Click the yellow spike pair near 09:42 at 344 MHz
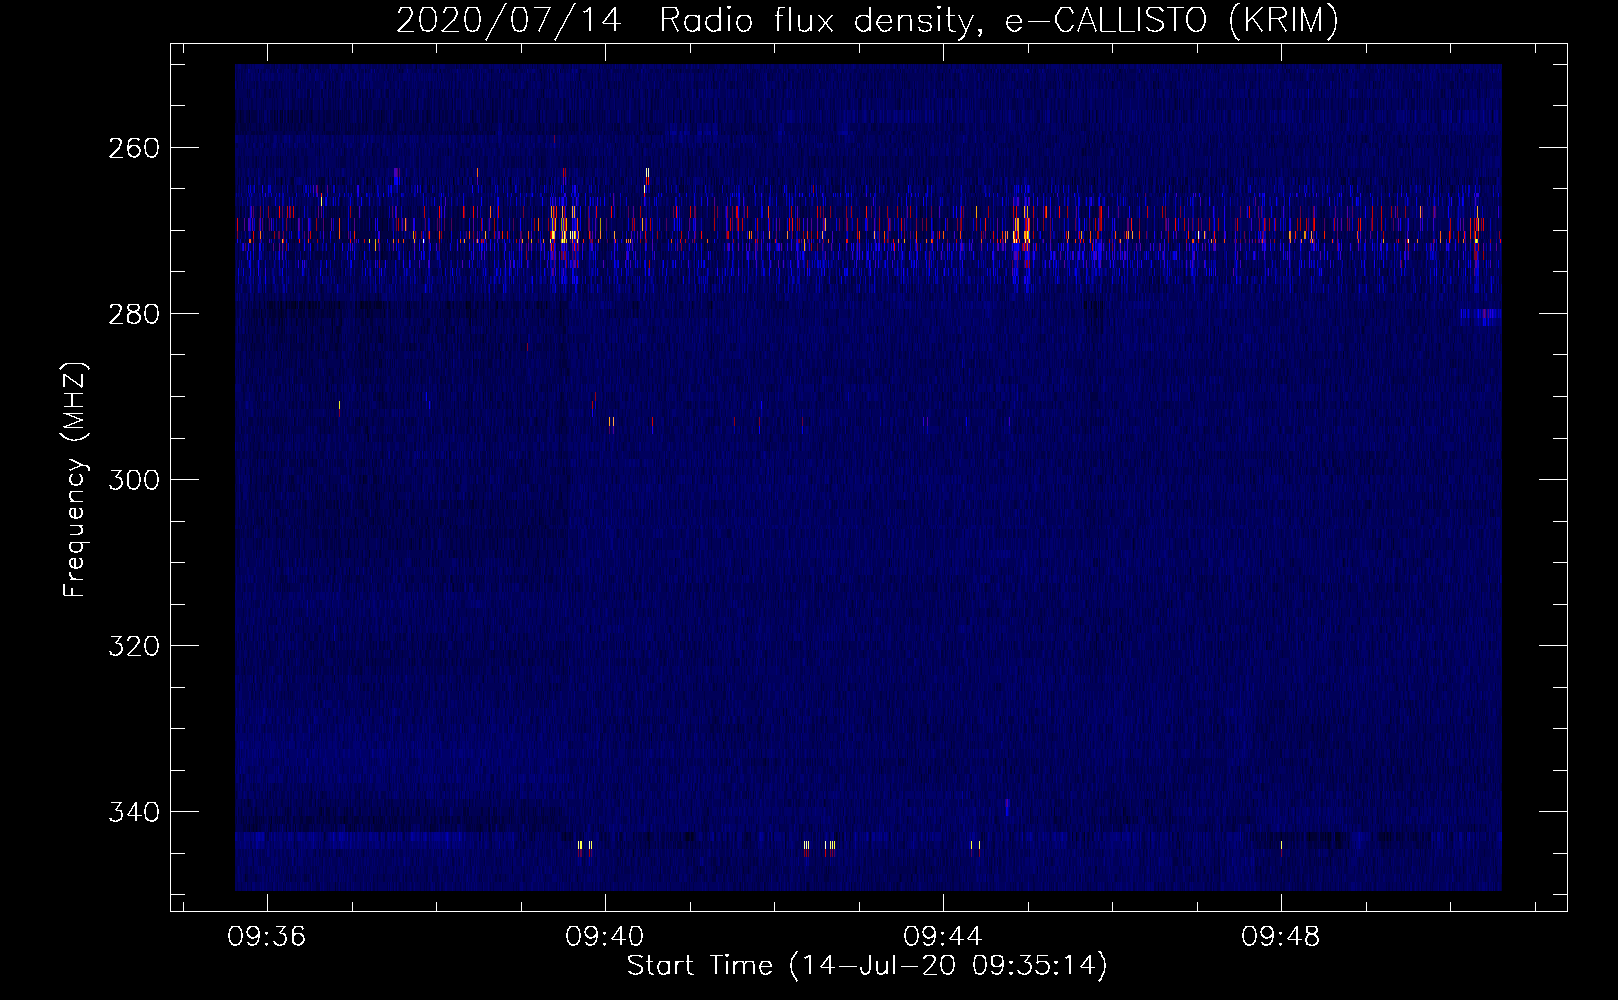 coord(819,848)
